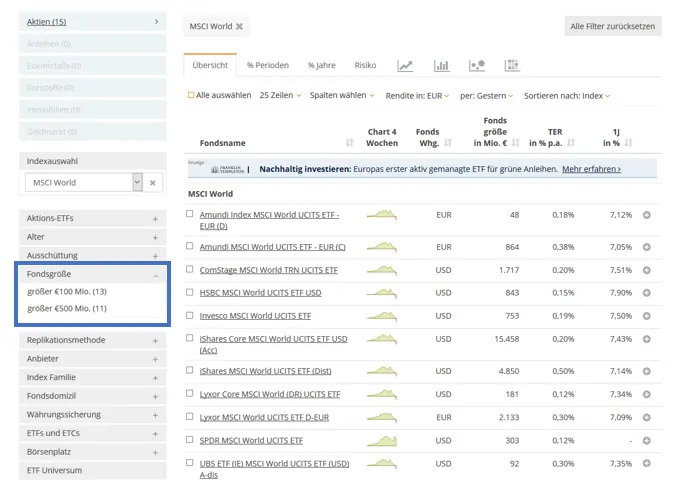Open the Spalten wählen dropdown

tap(342, 95)
